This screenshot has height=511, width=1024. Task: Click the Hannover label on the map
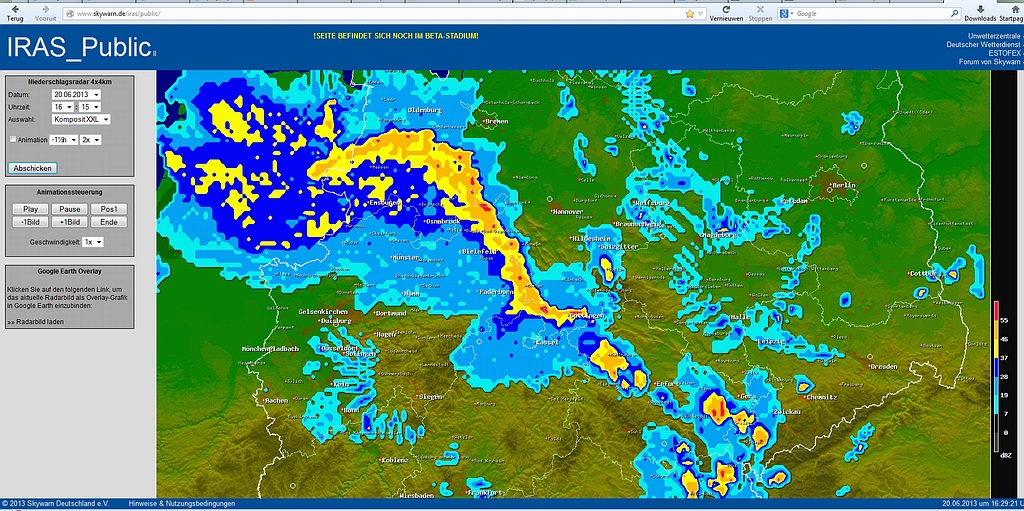(x=566, y=212)
